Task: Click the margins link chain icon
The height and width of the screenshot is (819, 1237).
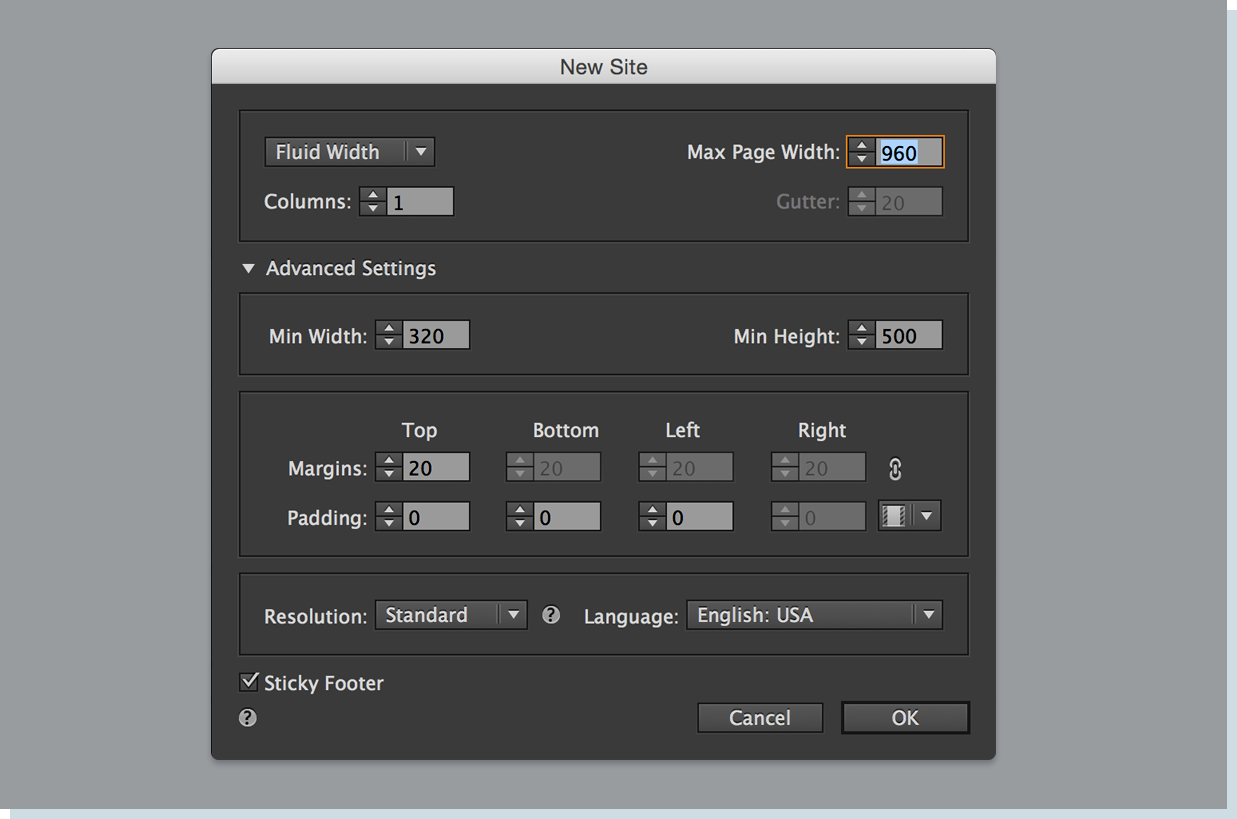Action: [x=895, y=468]
